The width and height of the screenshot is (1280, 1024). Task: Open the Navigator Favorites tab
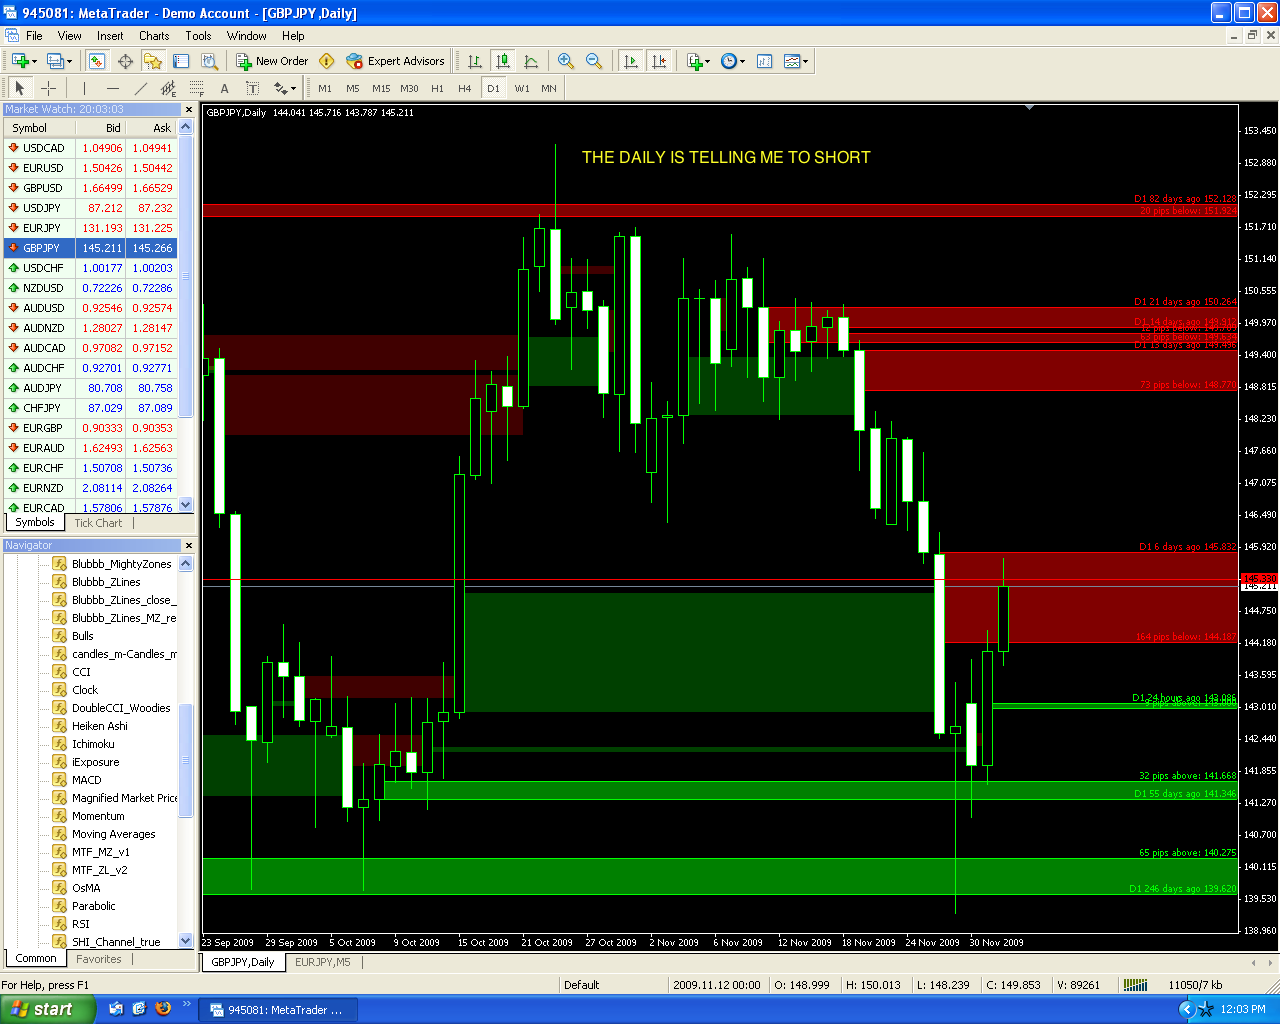click(99, 959)
